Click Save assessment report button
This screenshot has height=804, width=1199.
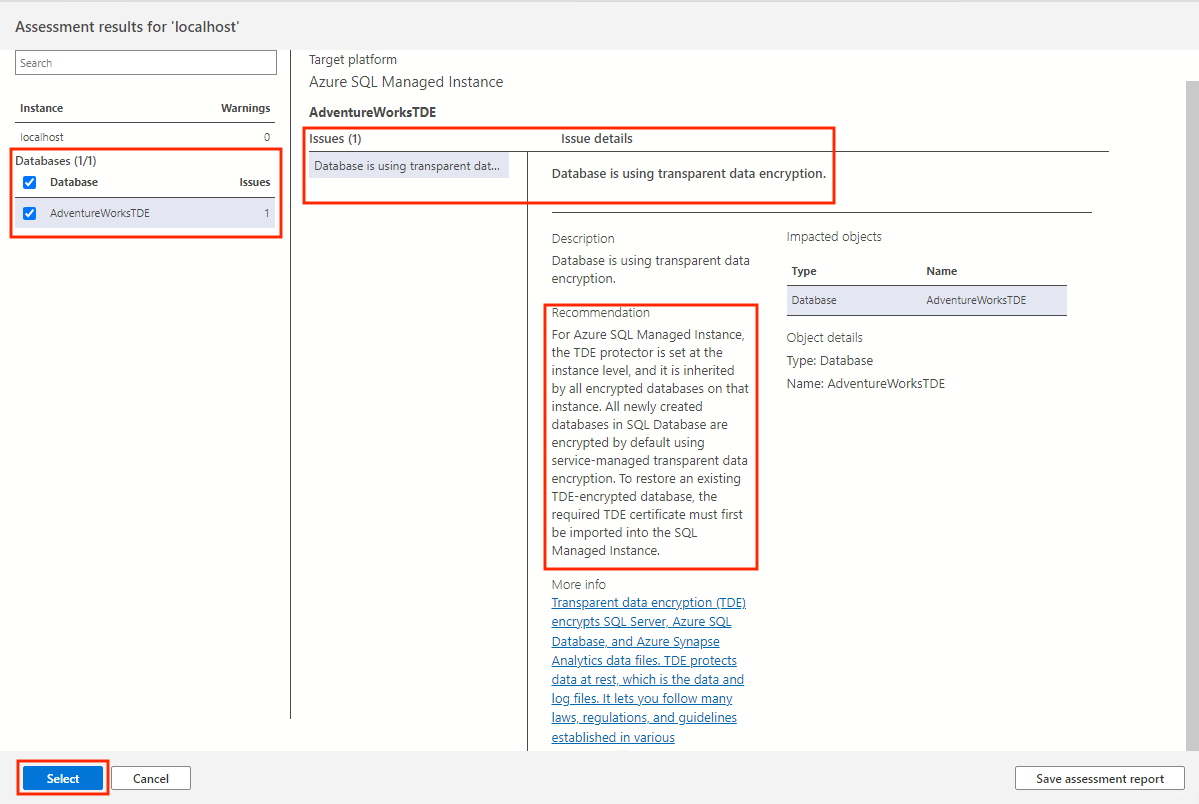click(1100, 778)
